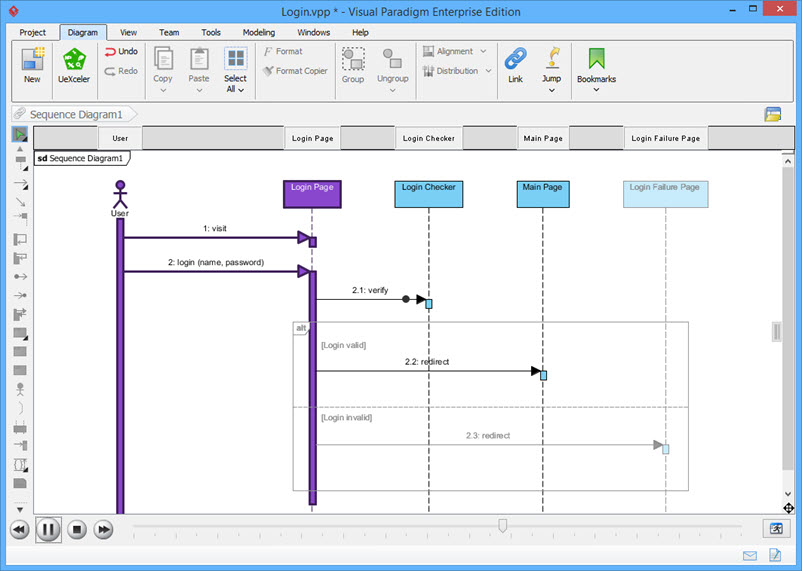Open the Project menu

(x=32, y=32)
